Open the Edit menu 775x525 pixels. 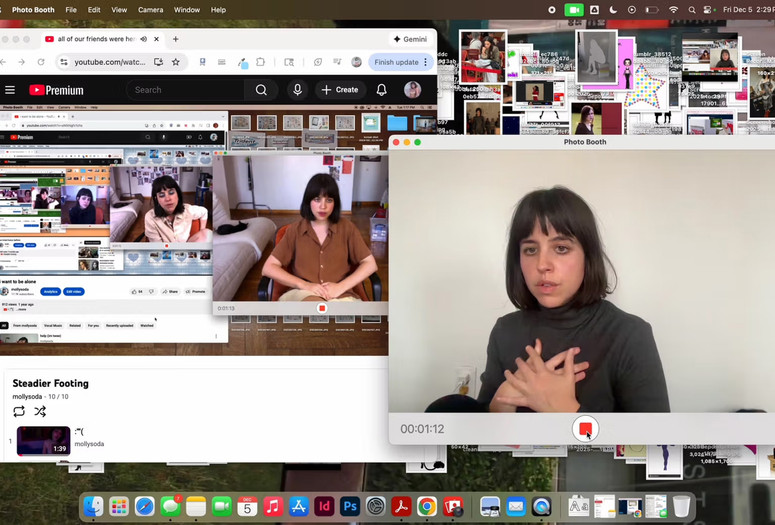click(x=94, y=10)
